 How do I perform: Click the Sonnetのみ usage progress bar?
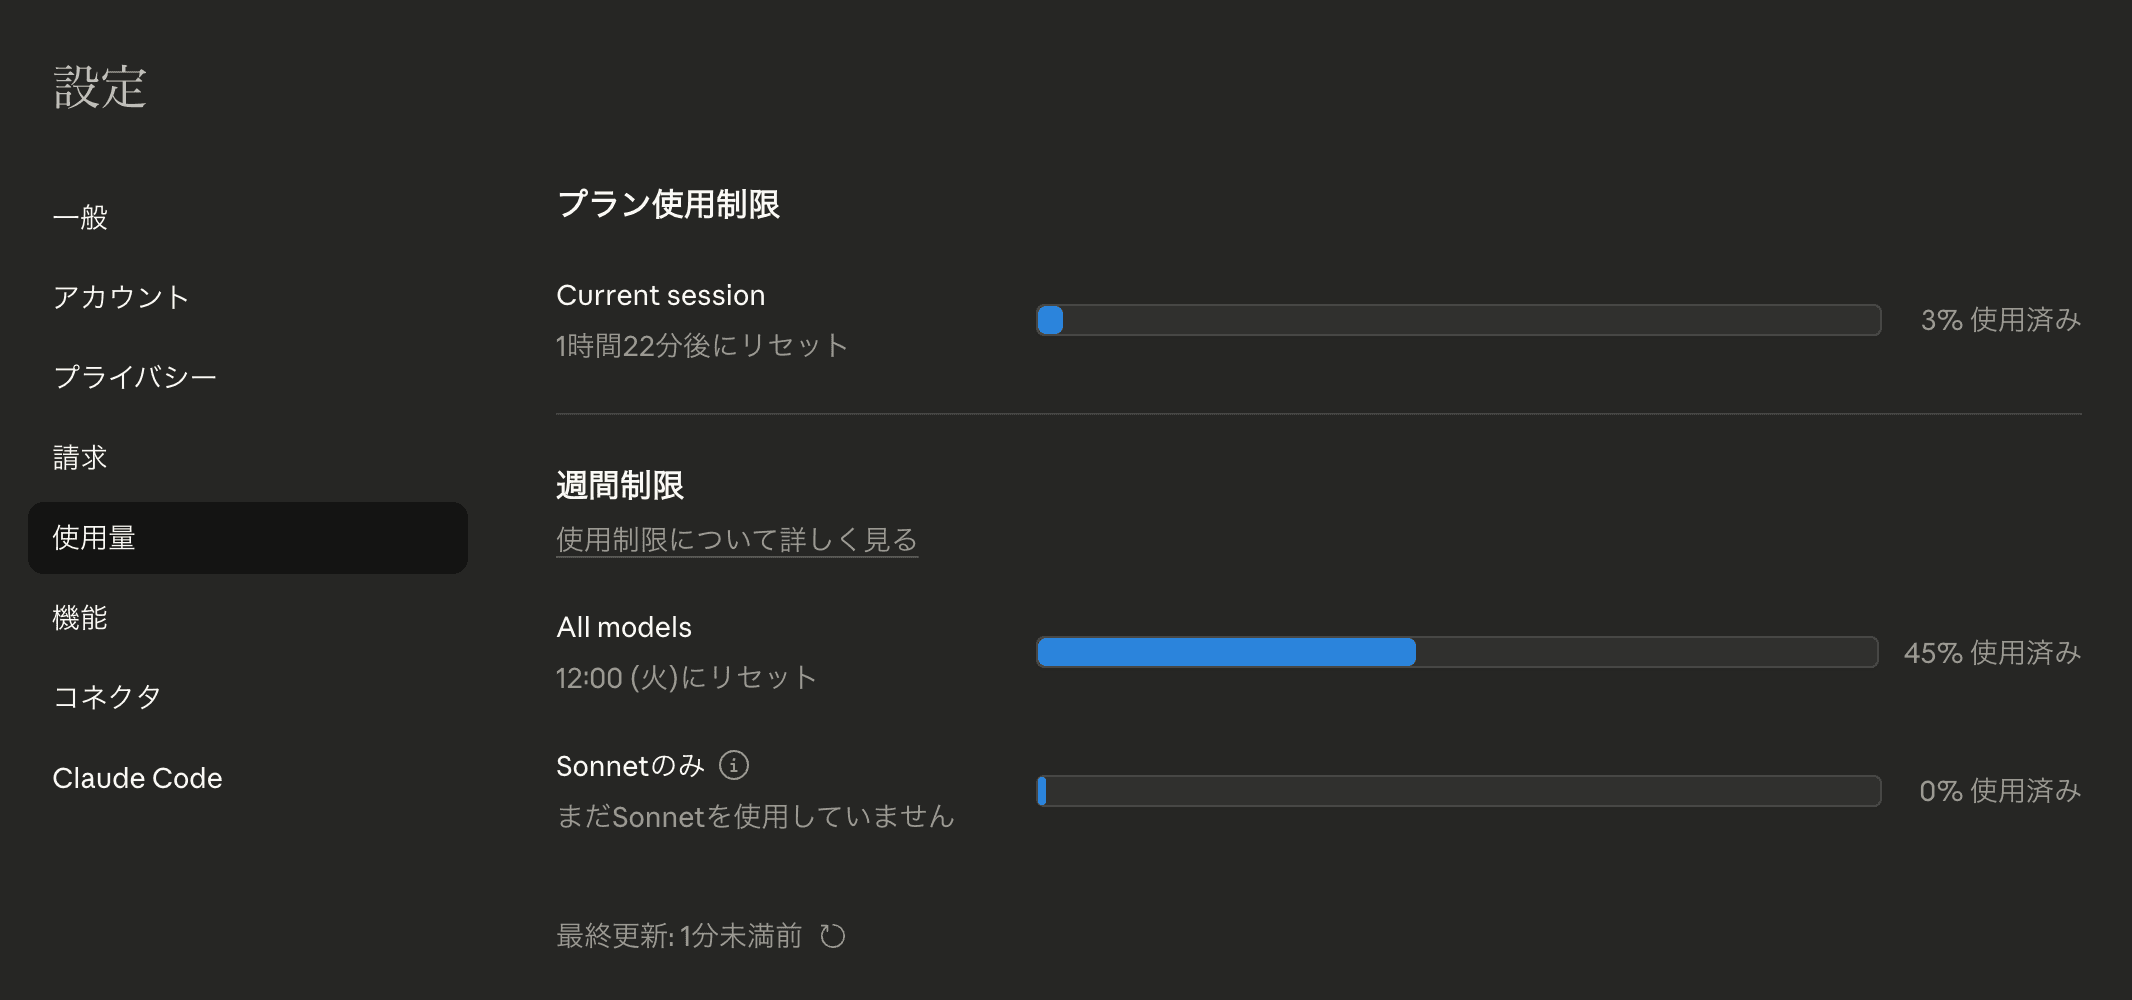pos(1460,792)
